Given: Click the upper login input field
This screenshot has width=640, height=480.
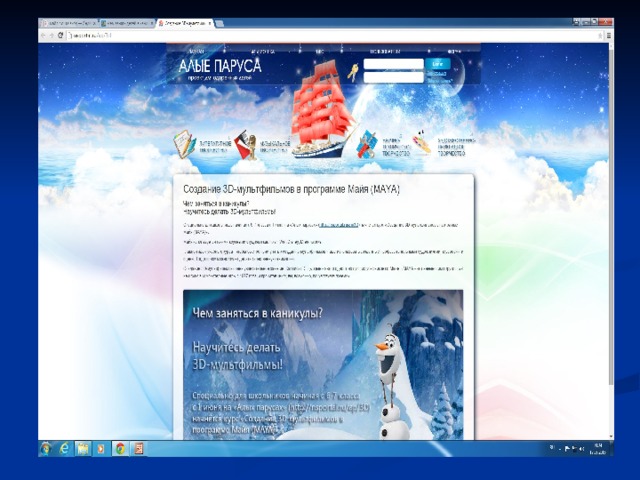Looking at the screenshot, I should point(393,64).
